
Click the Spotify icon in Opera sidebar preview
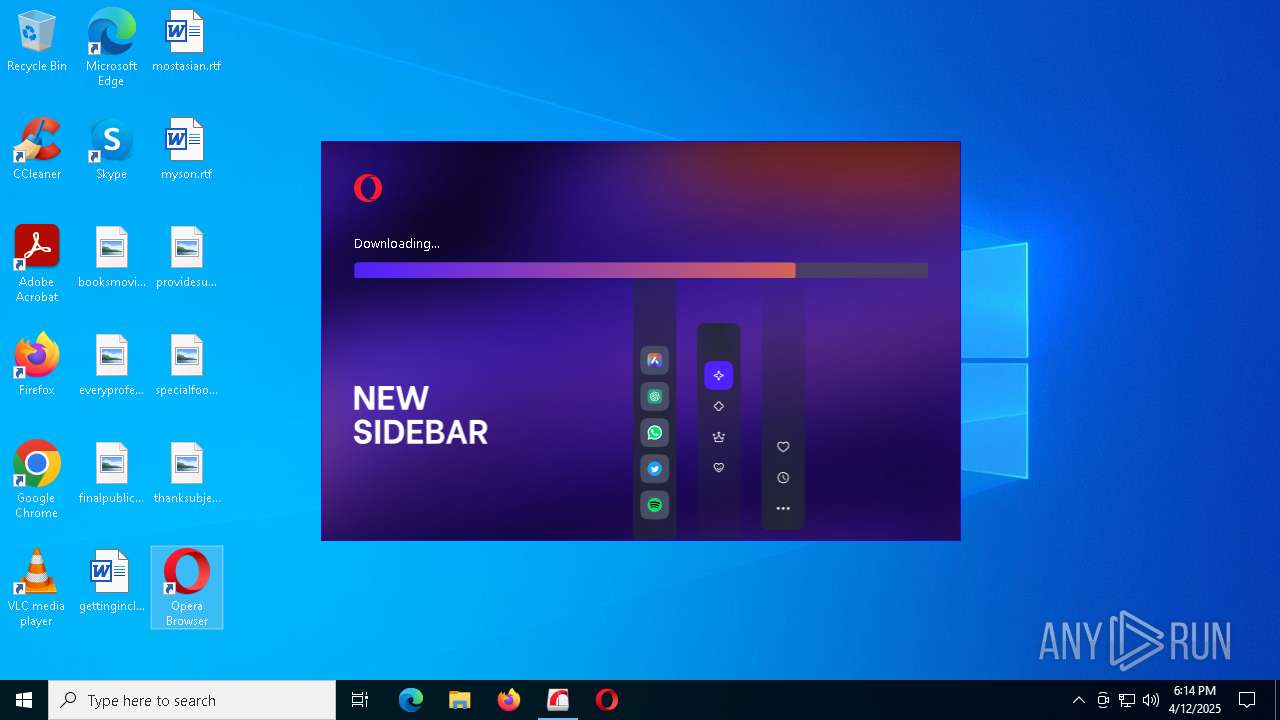click(655, 505)
